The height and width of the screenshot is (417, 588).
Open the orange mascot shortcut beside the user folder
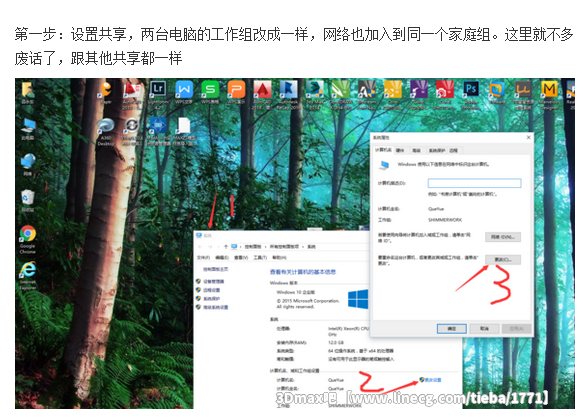106,92
